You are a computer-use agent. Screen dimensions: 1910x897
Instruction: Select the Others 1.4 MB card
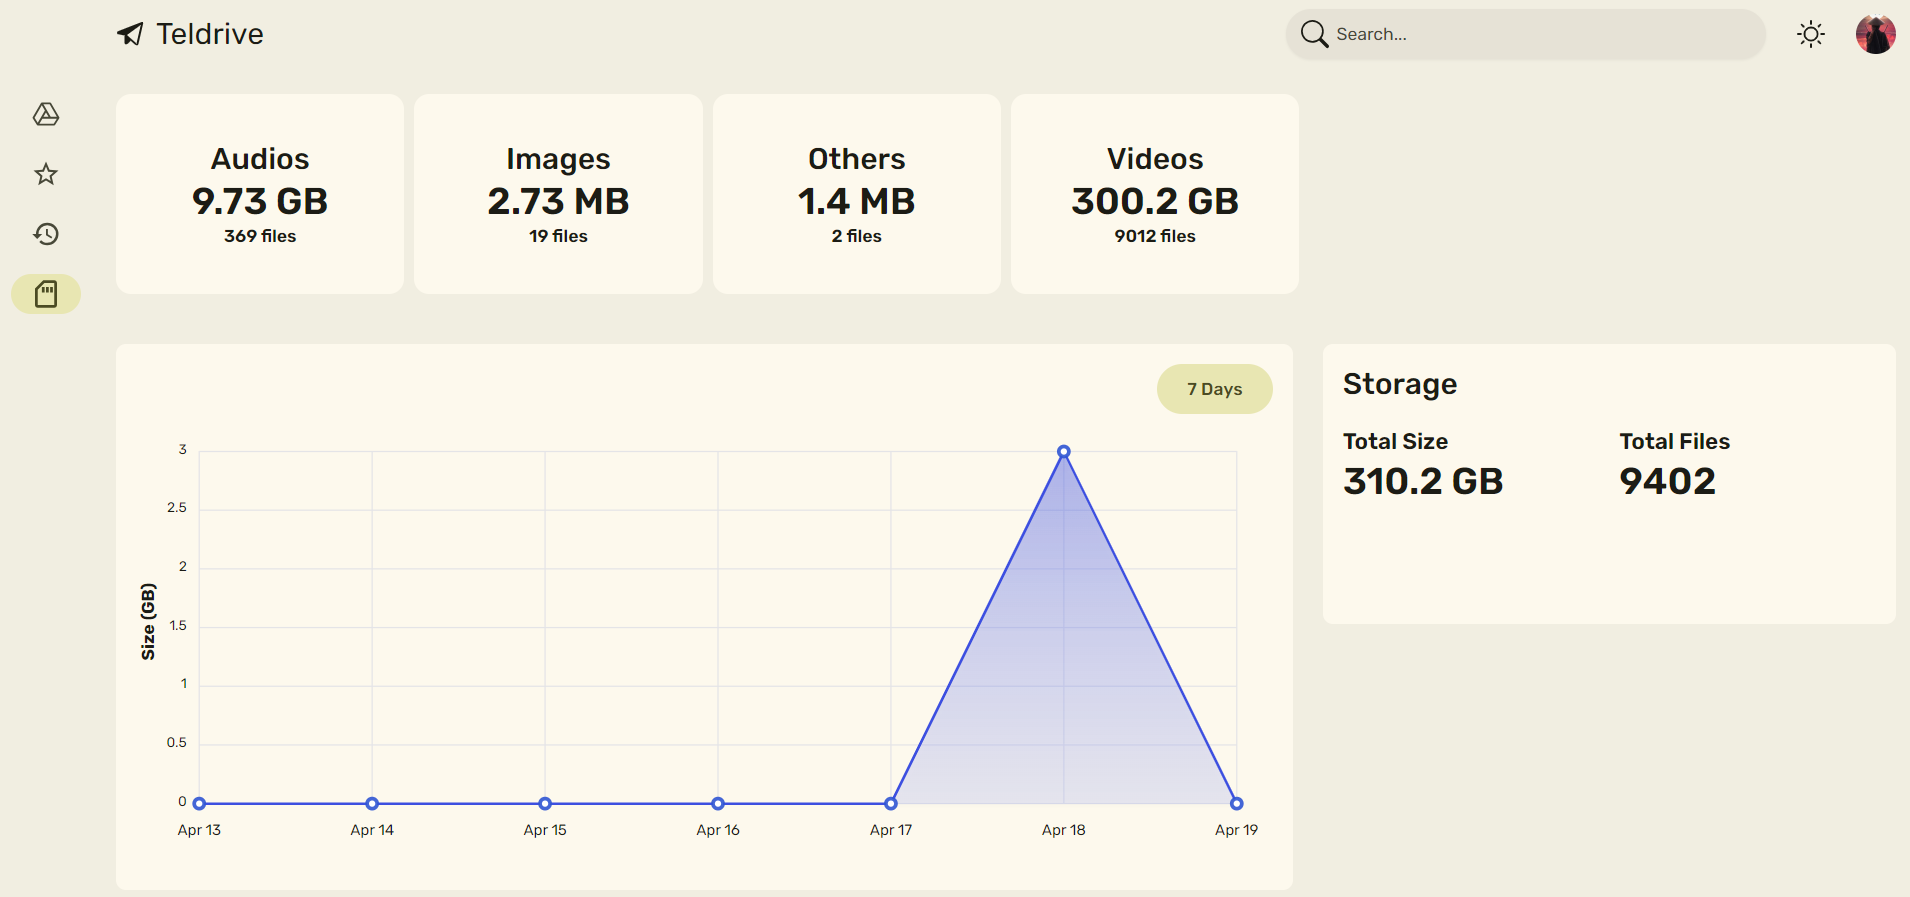(856, 194)
